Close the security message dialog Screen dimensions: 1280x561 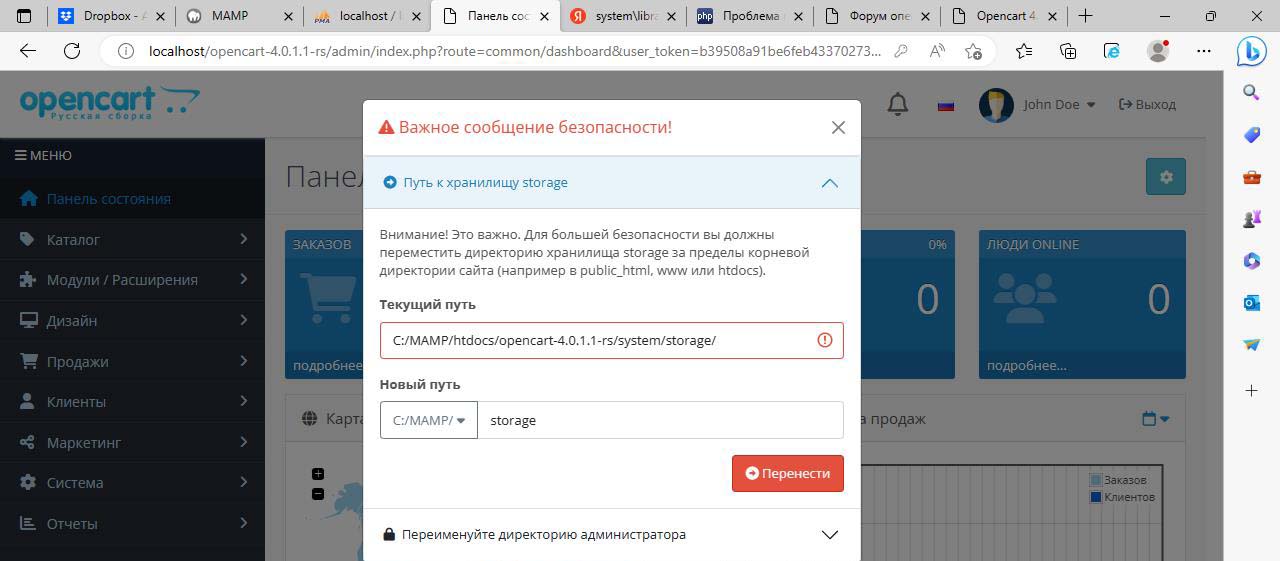pyautogui.click(x=838, y=127)
